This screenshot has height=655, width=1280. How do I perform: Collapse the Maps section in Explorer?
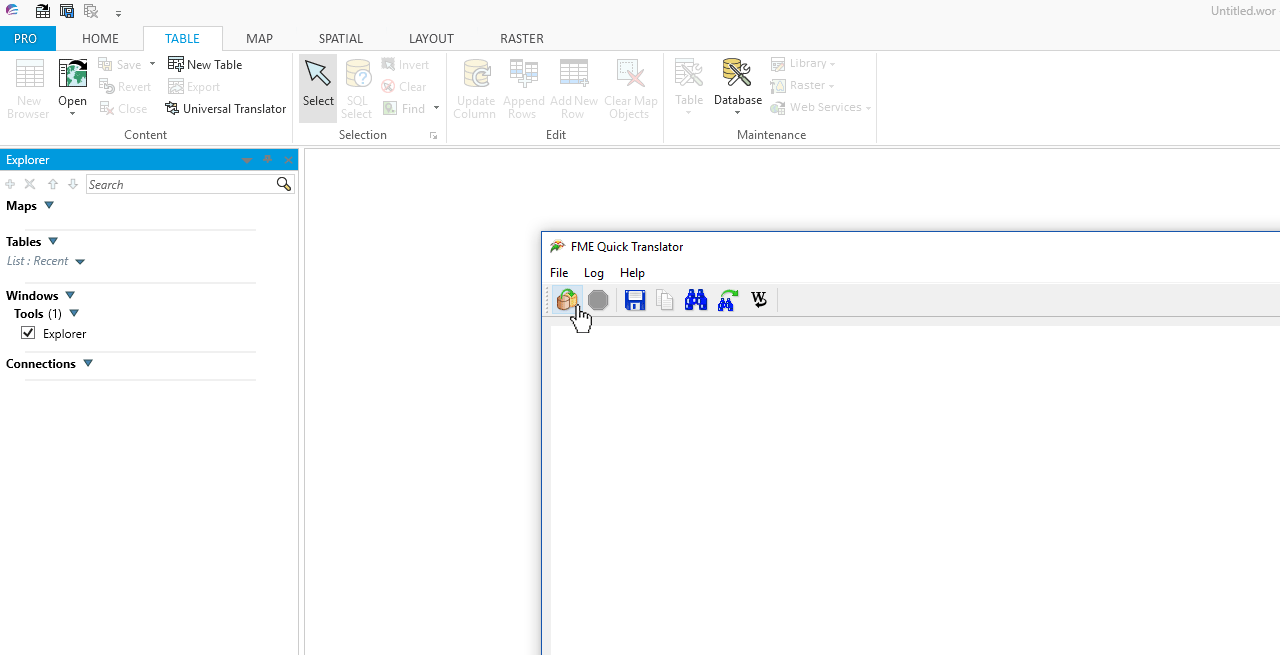click(x=49, y=205)
